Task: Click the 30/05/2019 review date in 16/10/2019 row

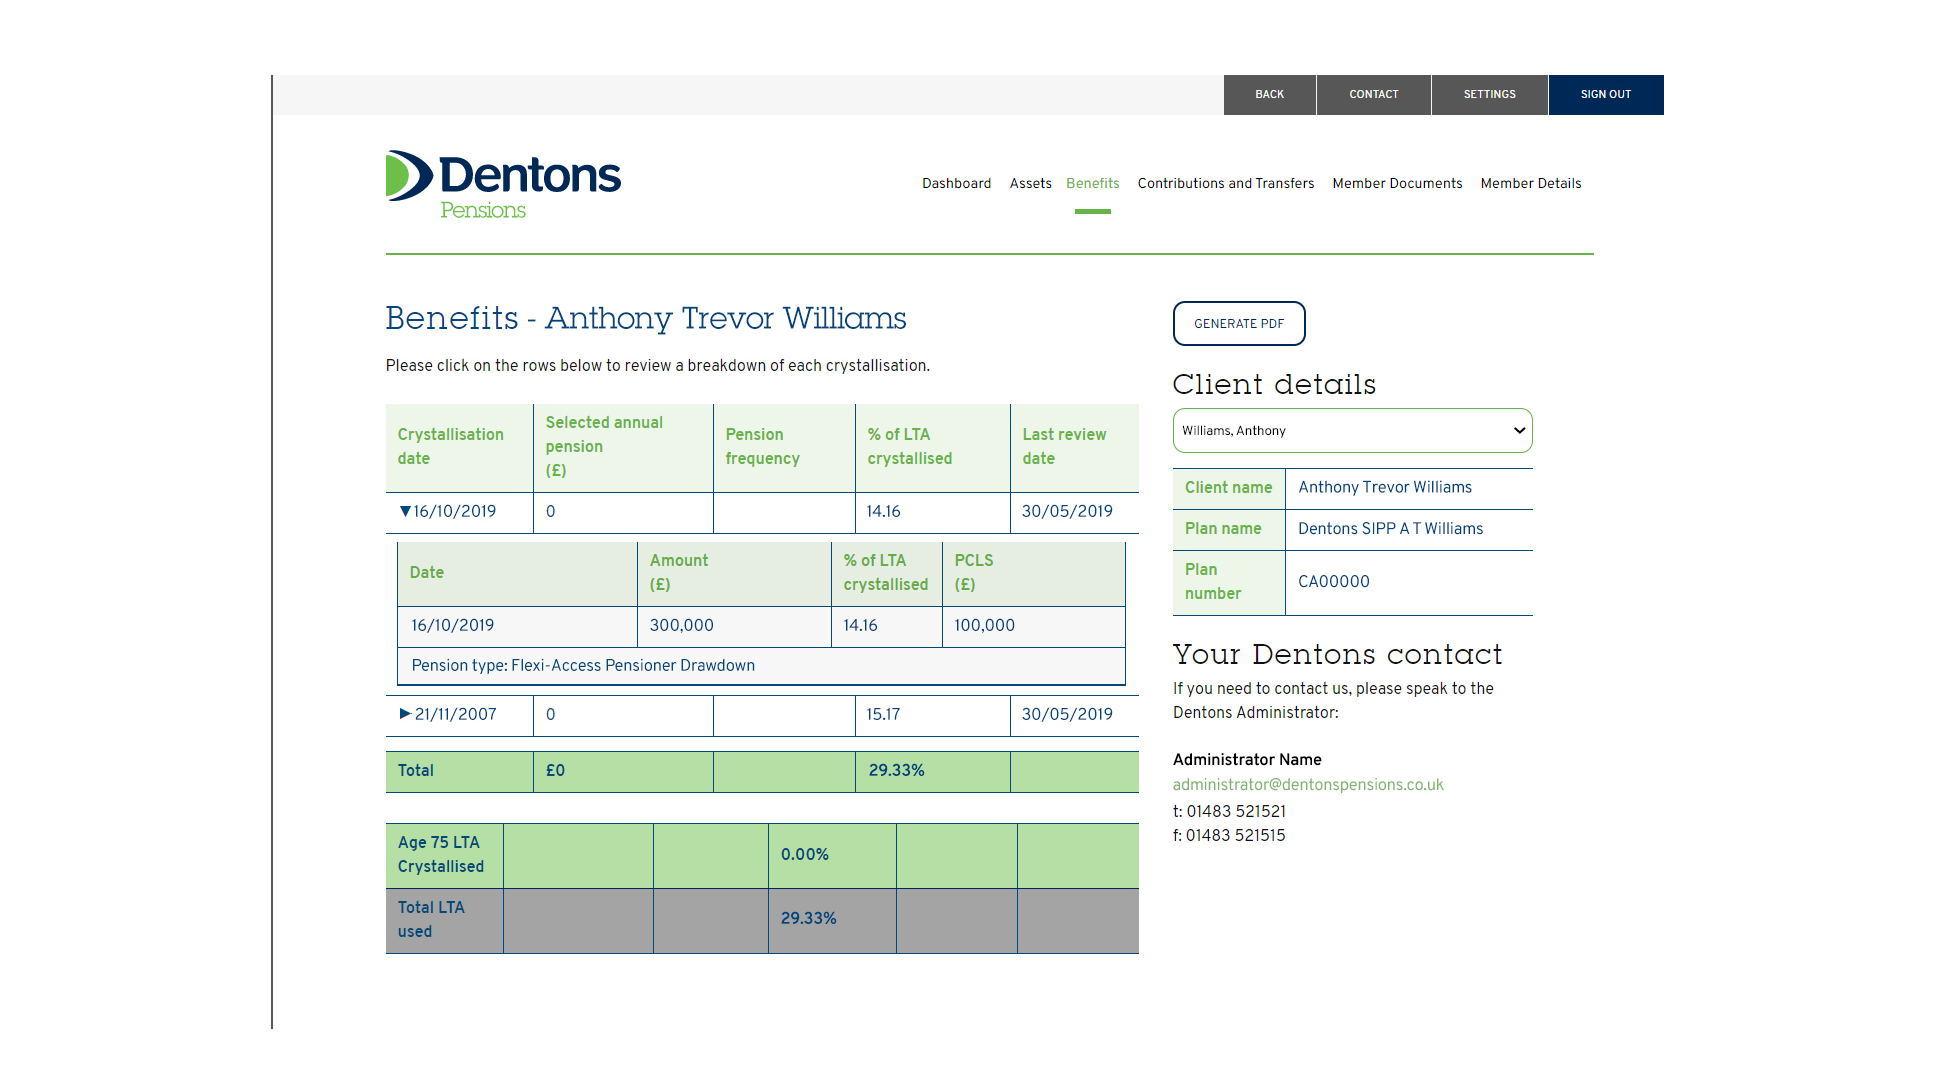Action: click(1067, 511)
